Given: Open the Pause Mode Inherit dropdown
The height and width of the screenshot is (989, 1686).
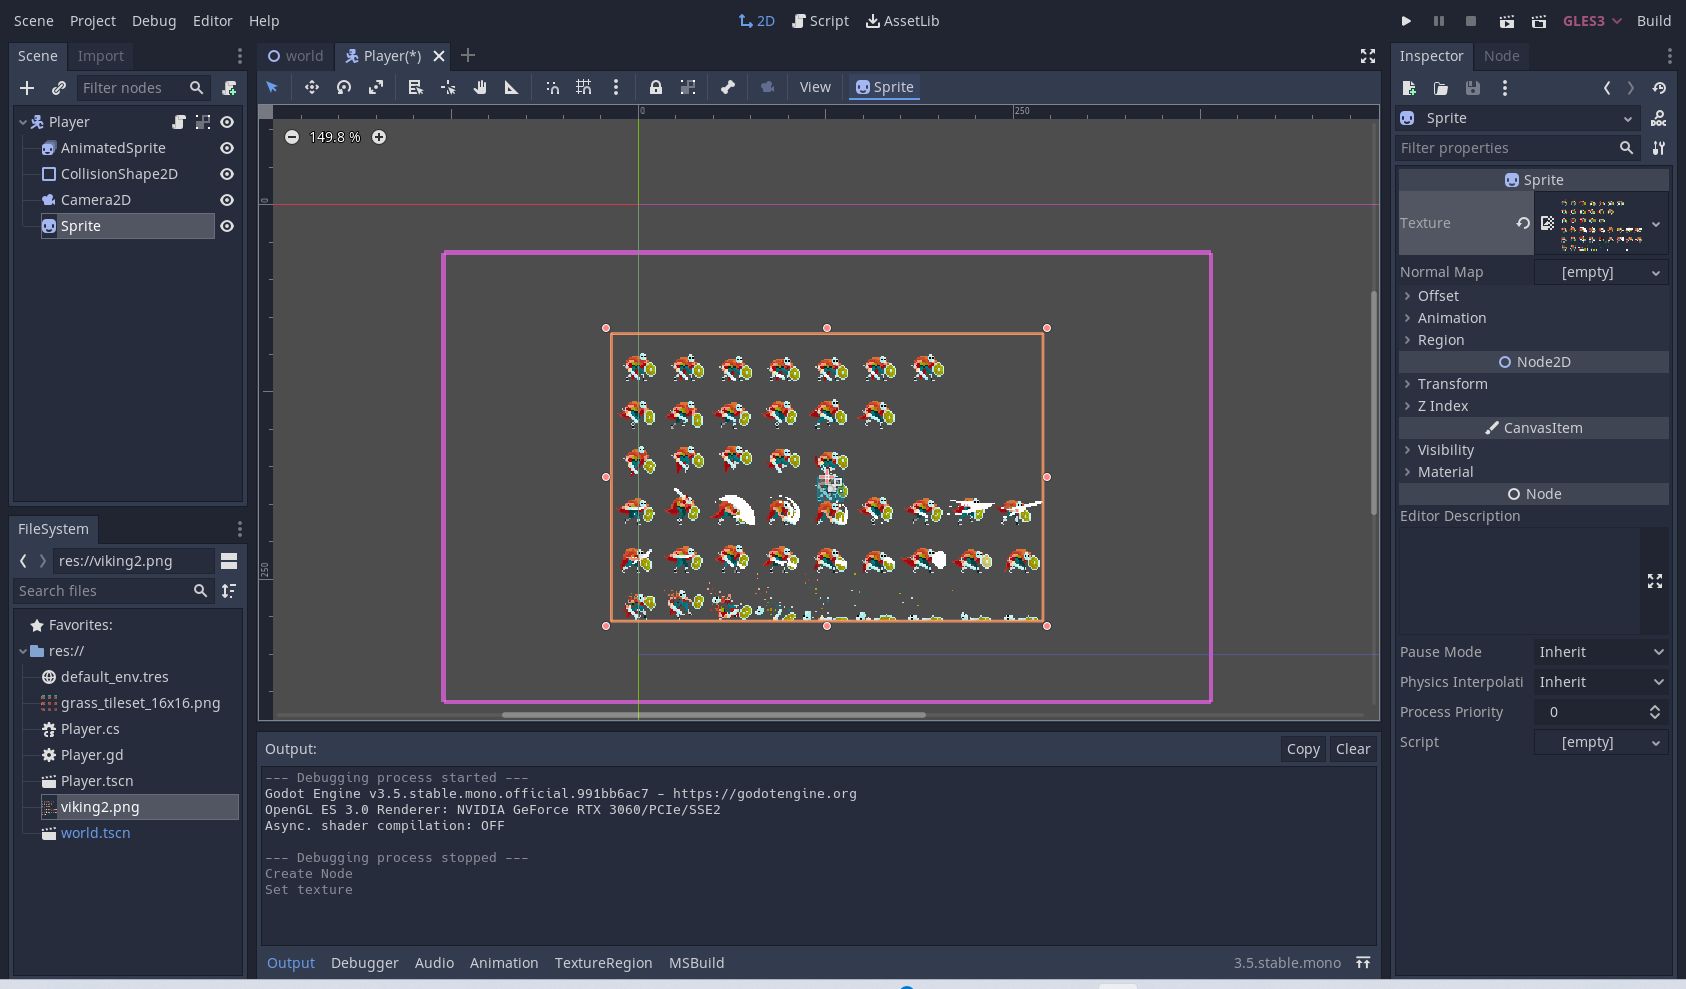Looking at the screenshot, I should click(1601, 652).
